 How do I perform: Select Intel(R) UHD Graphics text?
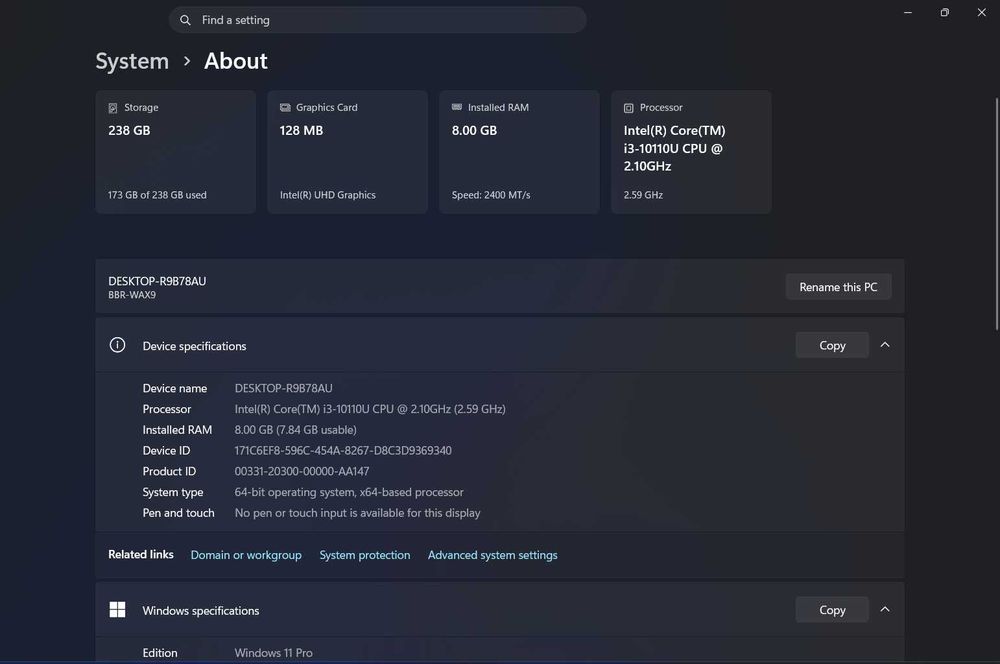pos(328,195)
